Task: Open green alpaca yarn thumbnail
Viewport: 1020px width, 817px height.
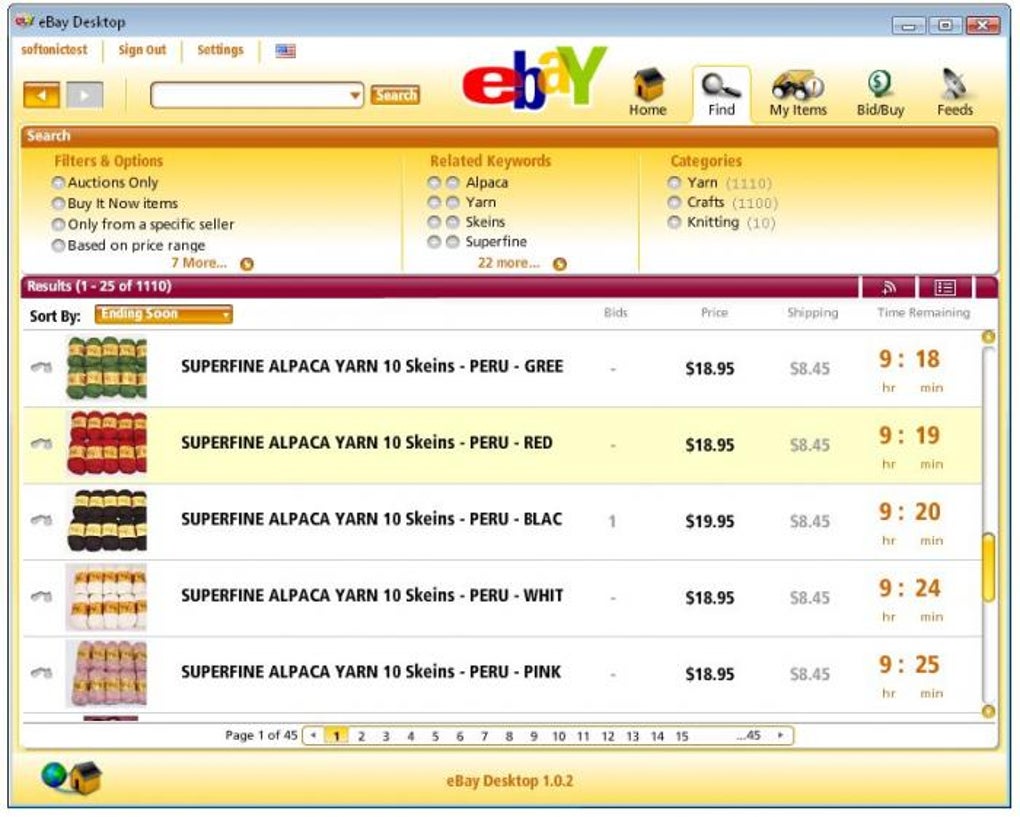Action: click(x=107, y=368)
